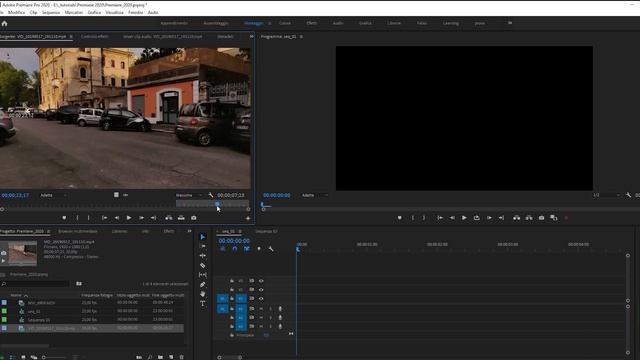Export frame from Source monitor

(x=194, y=218)
